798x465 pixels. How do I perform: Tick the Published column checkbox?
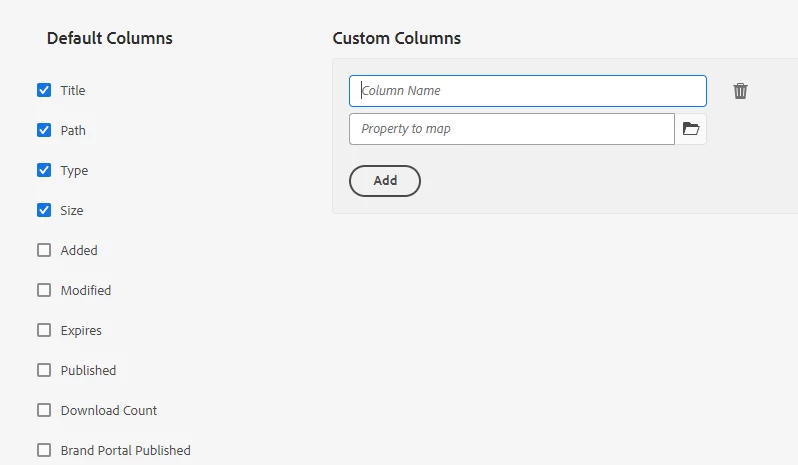pos(44,370)
